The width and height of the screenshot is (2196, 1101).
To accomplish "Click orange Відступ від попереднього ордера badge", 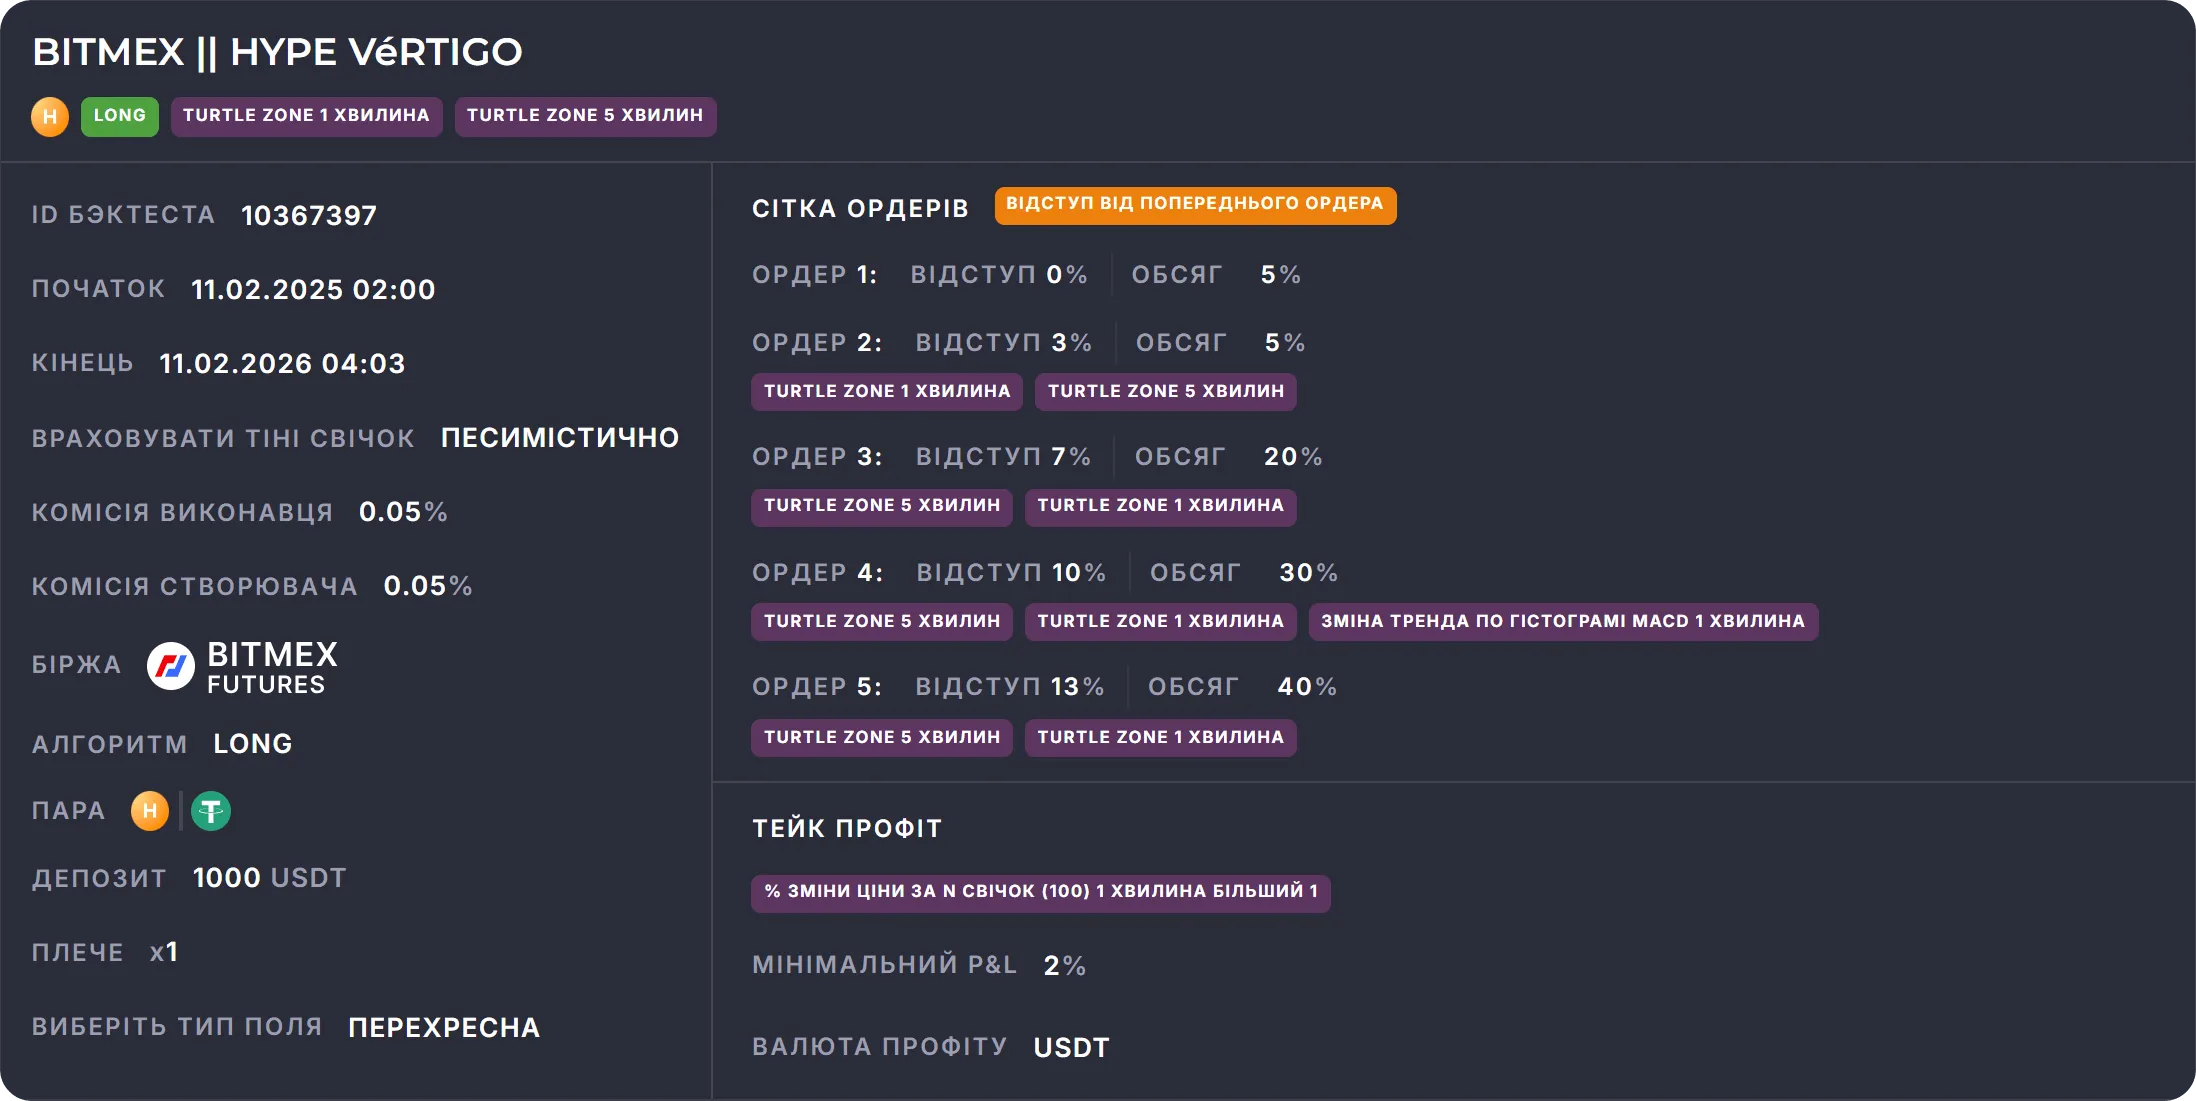I will pyautogui.click(x=1195, y=205).
